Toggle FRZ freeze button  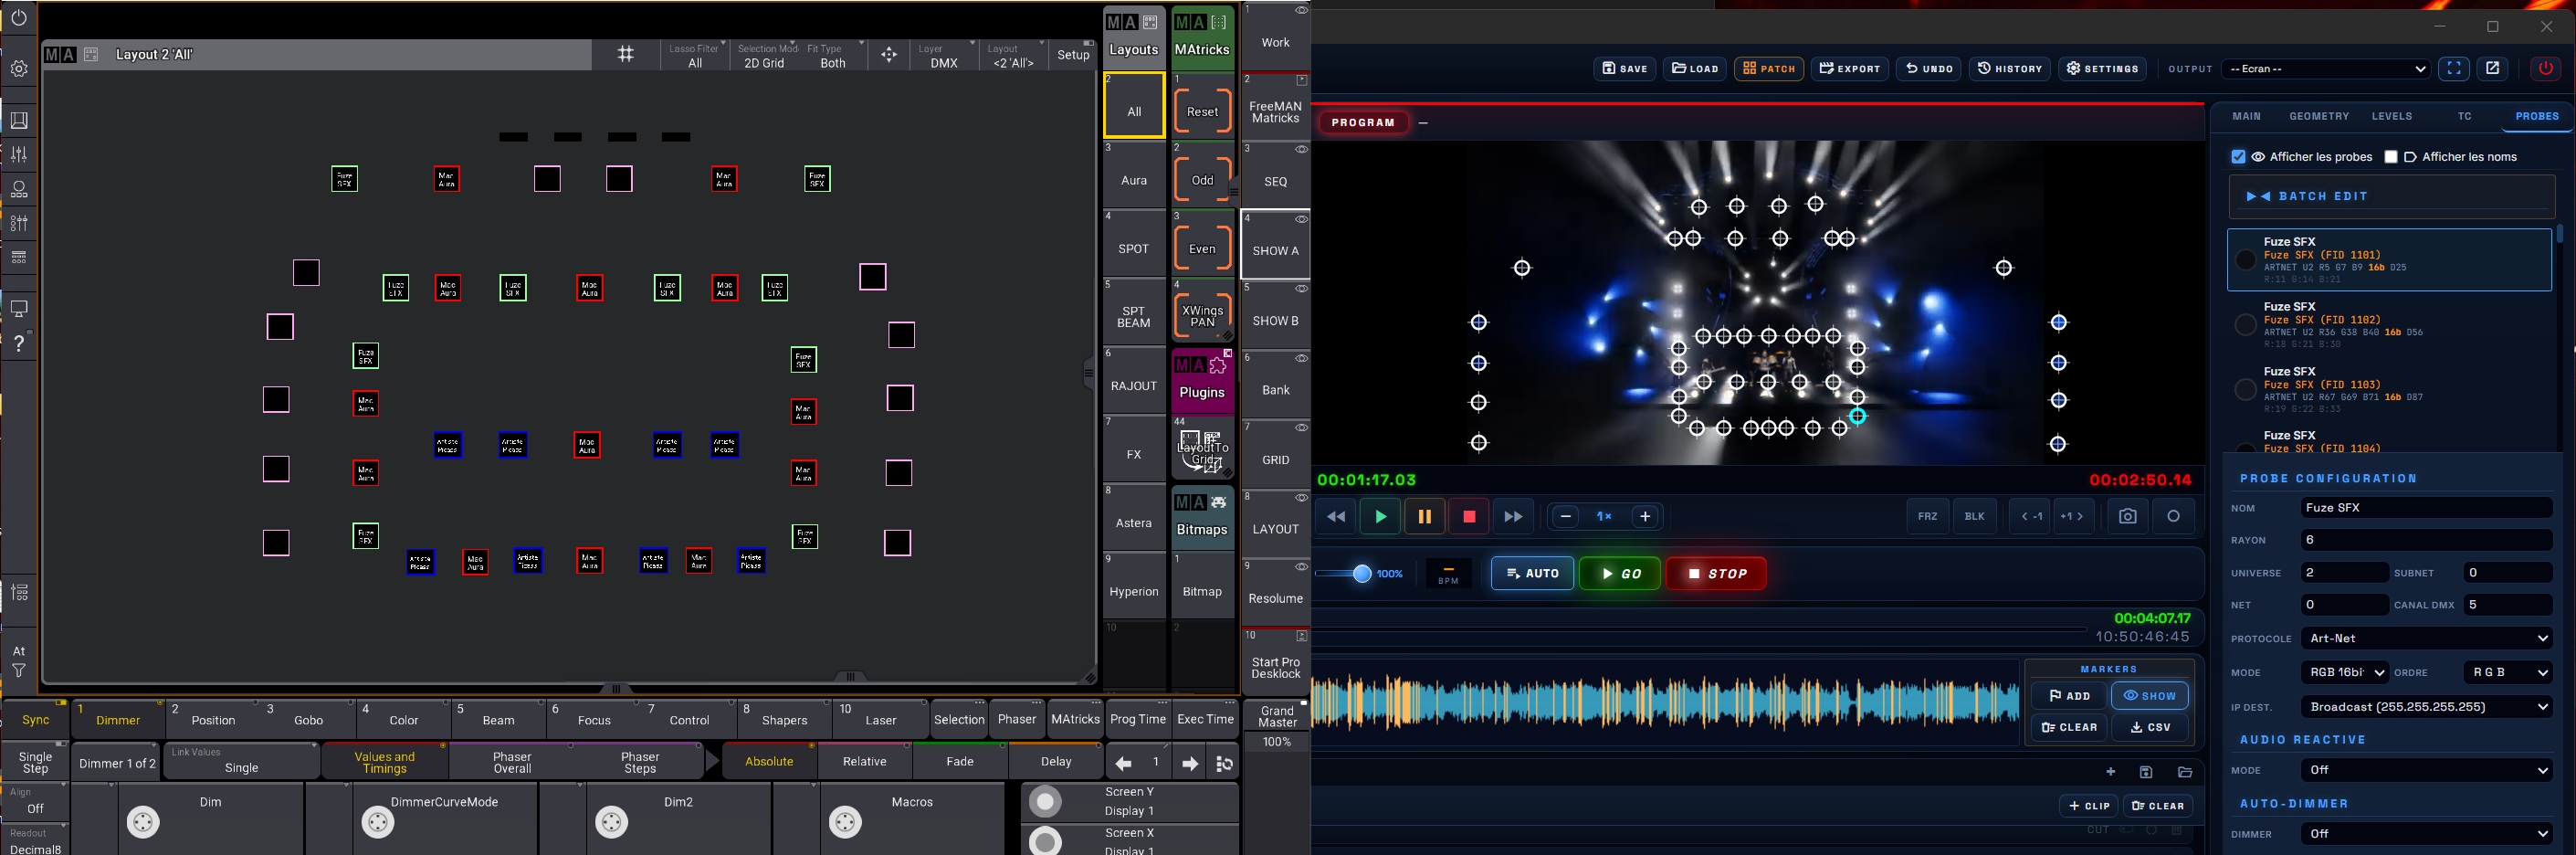pos(1927,517)
